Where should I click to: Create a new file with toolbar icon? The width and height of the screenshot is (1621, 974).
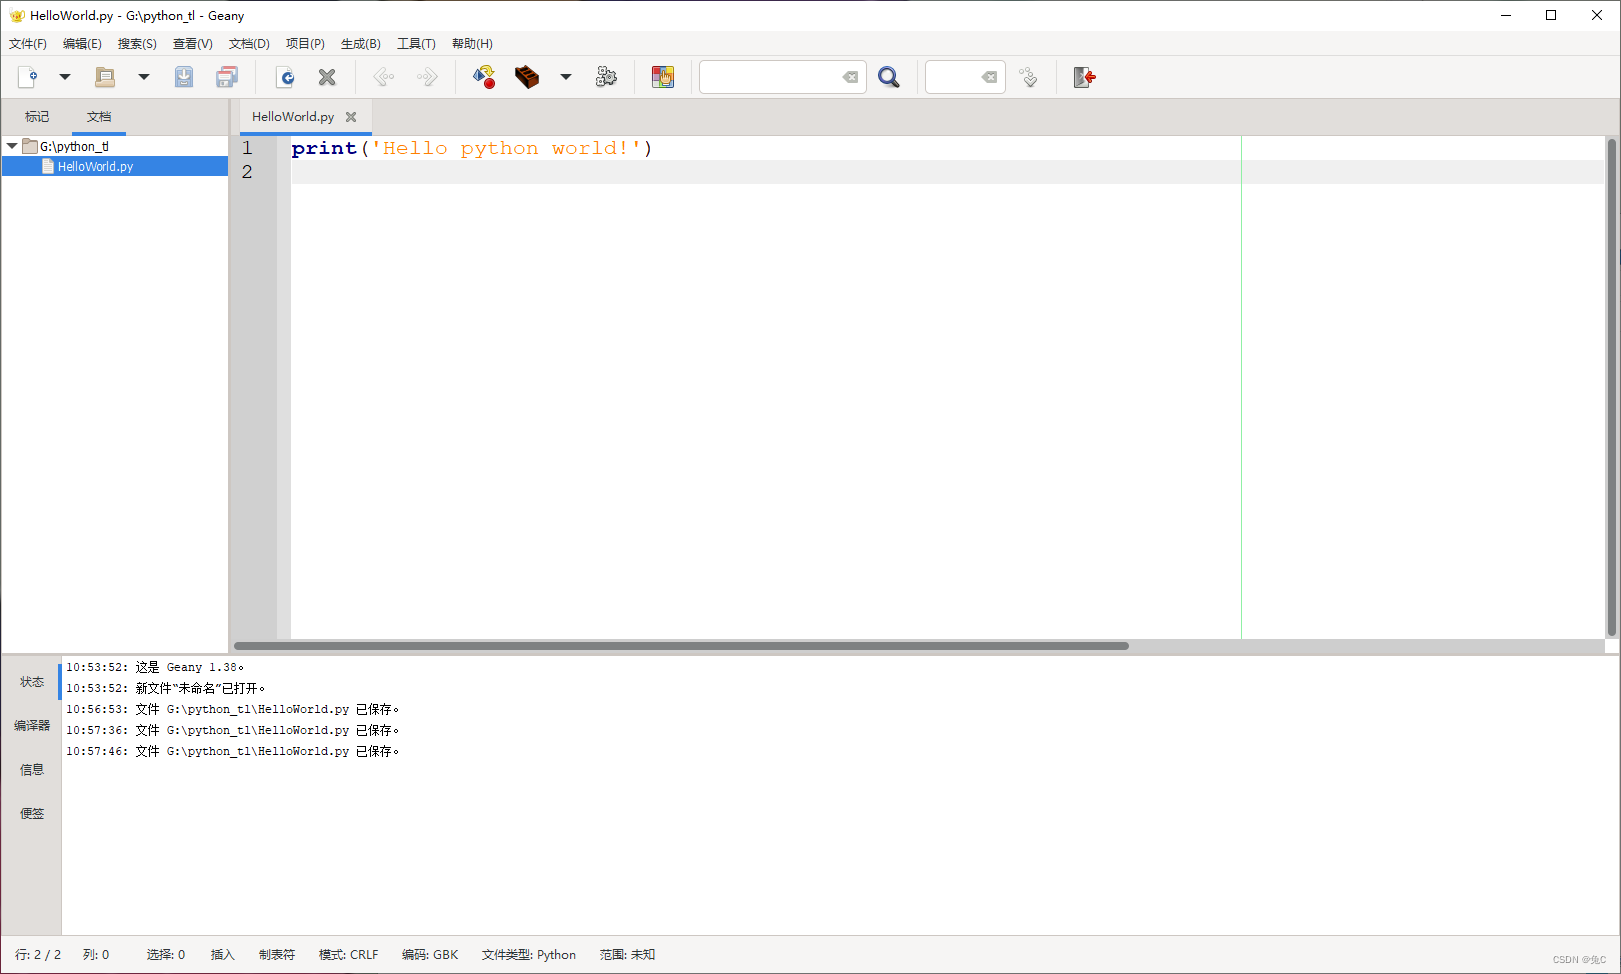(x=28, y=77)
